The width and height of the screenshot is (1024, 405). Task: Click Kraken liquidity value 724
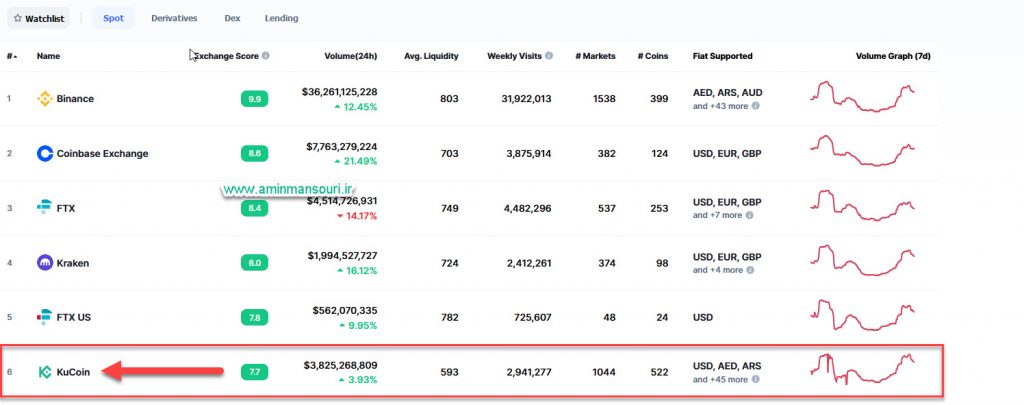(449, 263)
